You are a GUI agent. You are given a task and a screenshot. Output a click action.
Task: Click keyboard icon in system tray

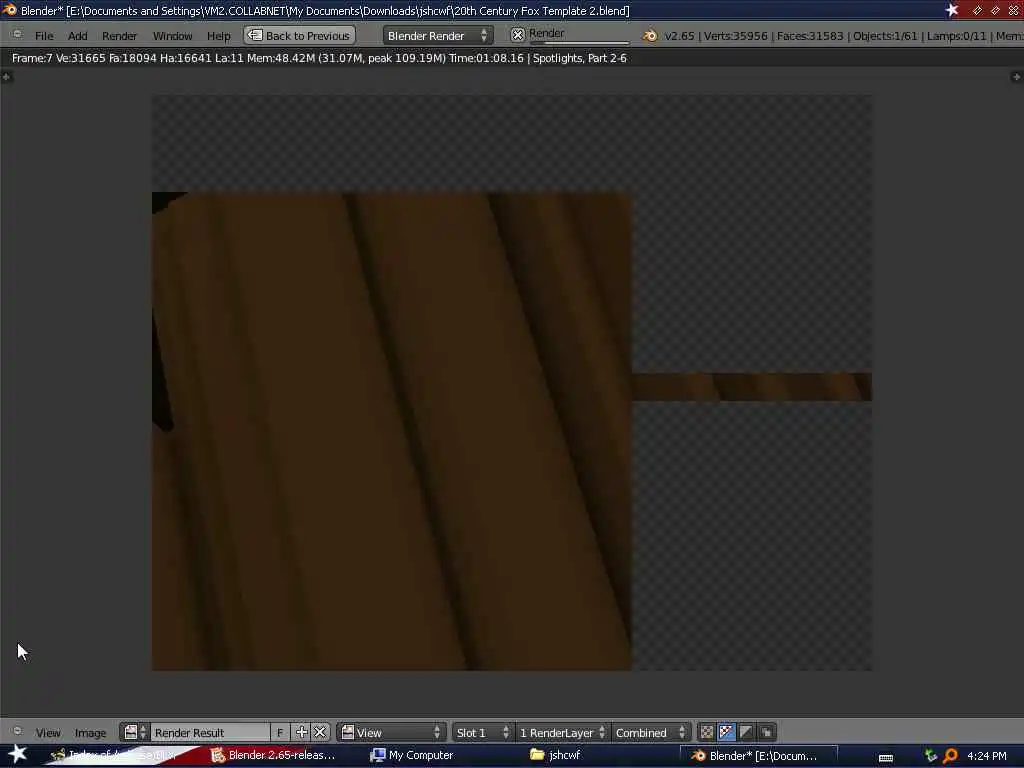[x=886, y=757]
